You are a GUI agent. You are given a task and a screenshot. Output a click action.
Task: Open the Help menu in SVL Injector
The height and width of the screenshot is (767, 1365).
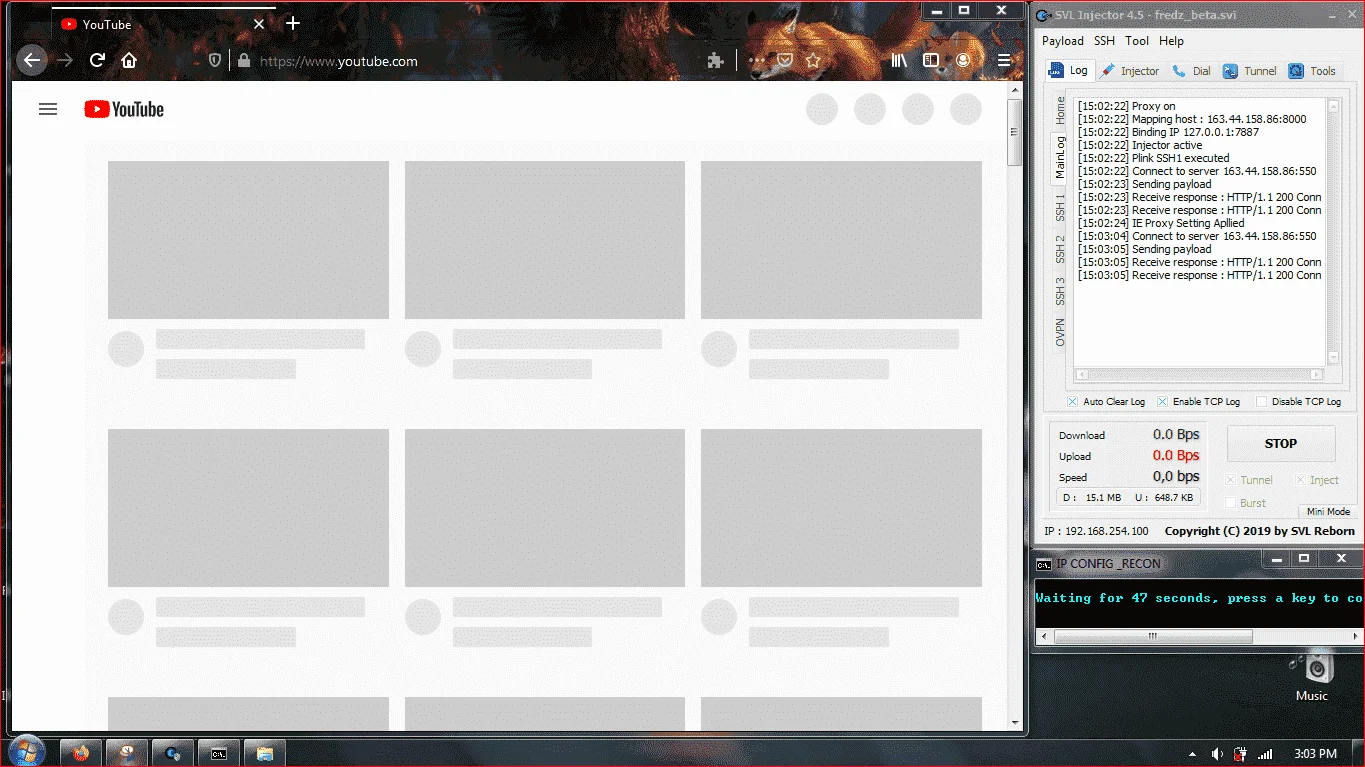pos(1171,41)
